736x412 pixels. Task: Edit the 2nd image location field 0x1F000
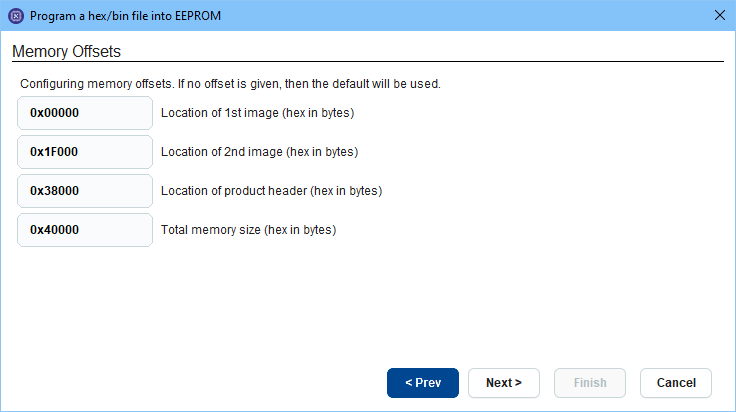pos(85,152)
